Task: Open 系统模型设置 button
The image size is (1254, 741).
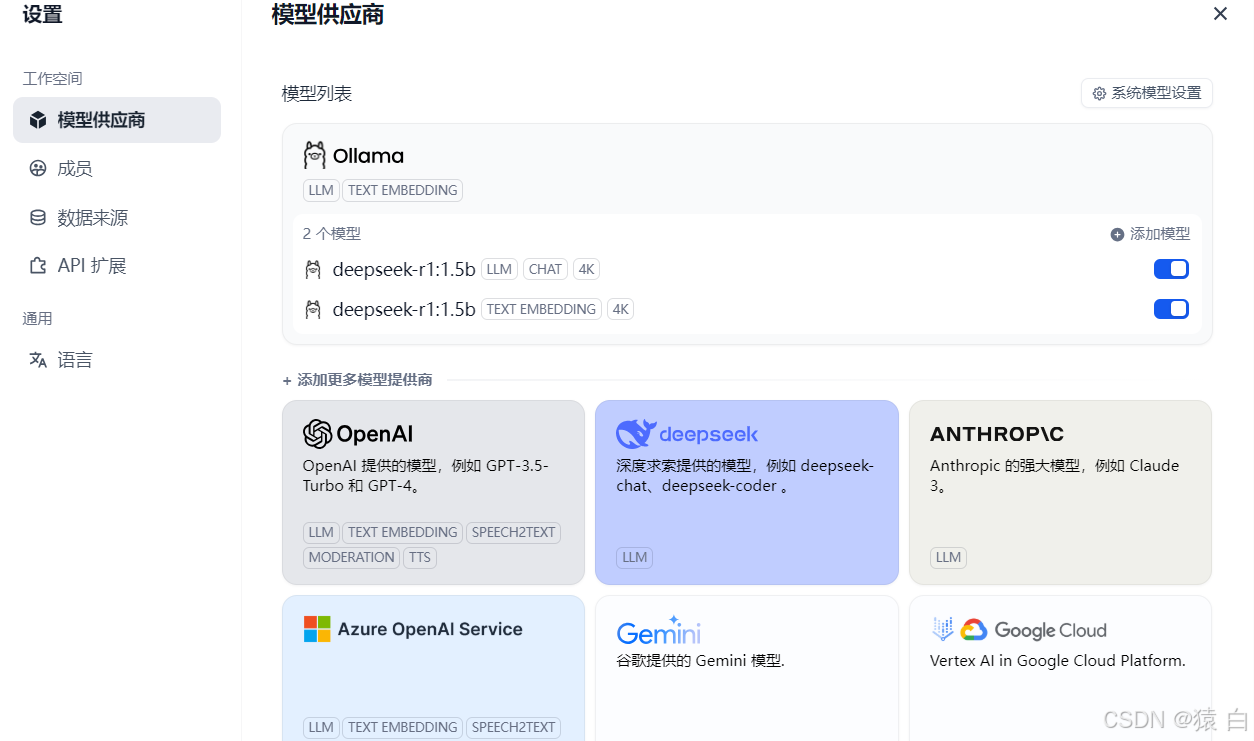Action: 1147,93
